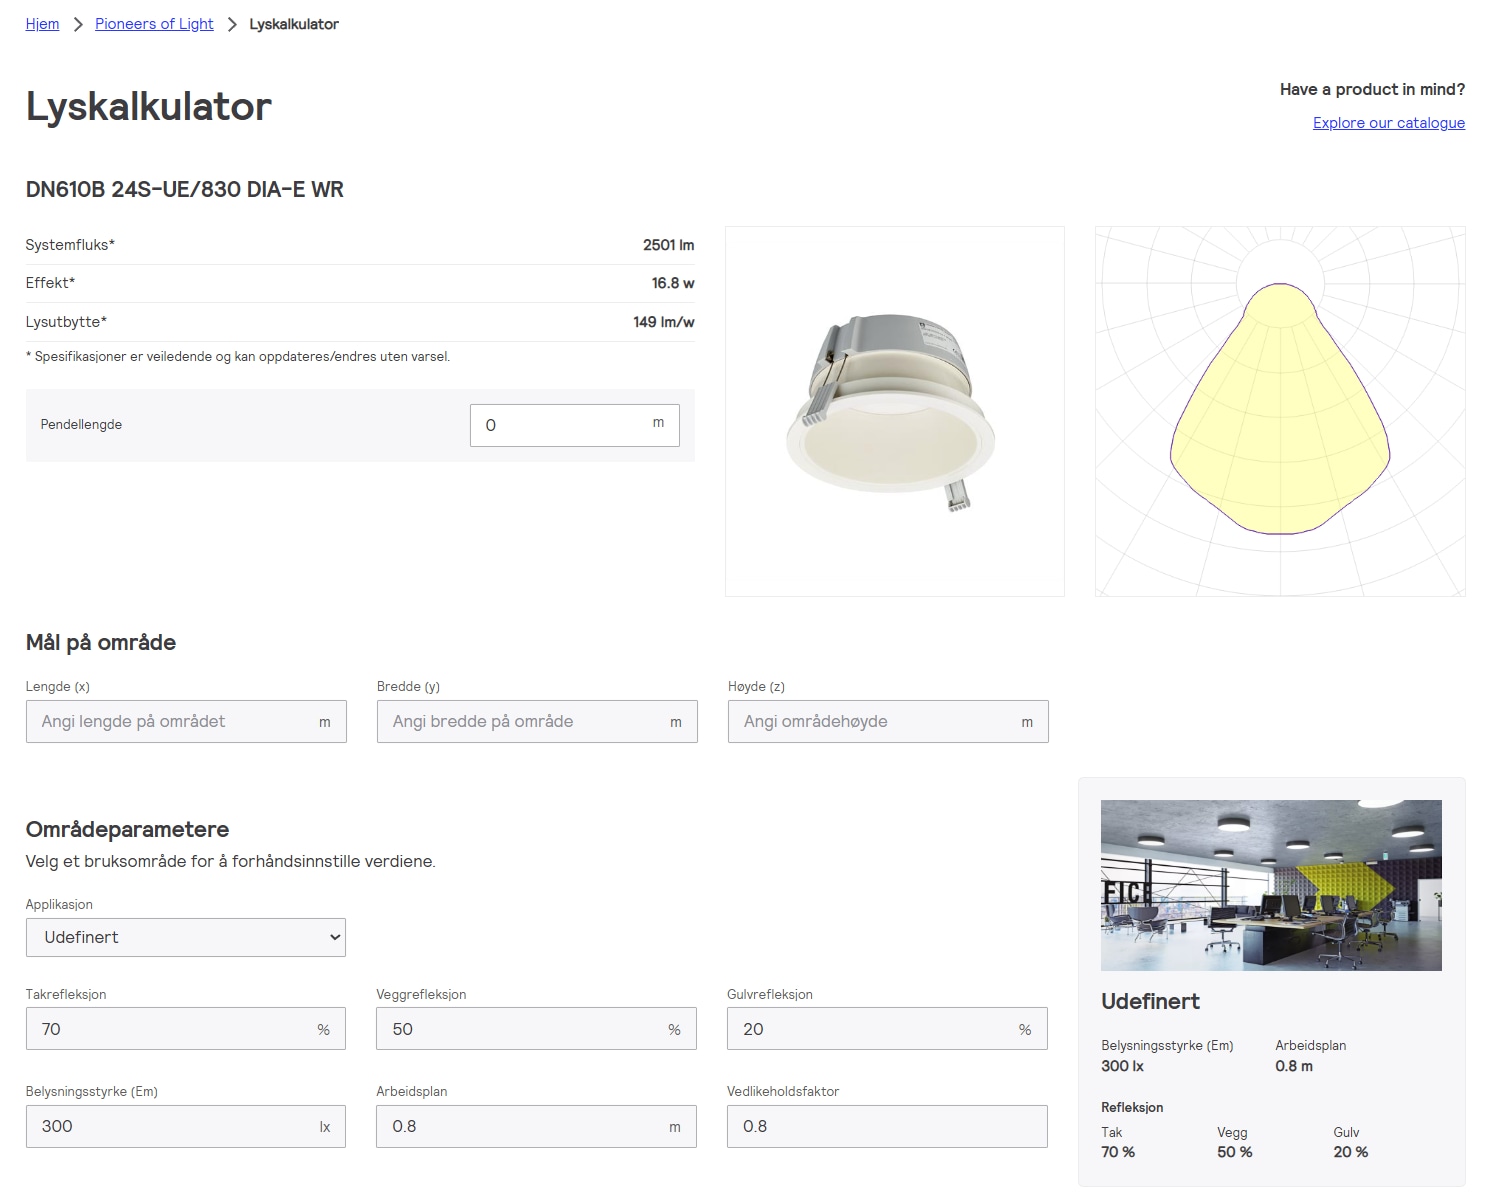
Task: Expand the Applikasjon dropdown
Action: click(x=186, y=938)
